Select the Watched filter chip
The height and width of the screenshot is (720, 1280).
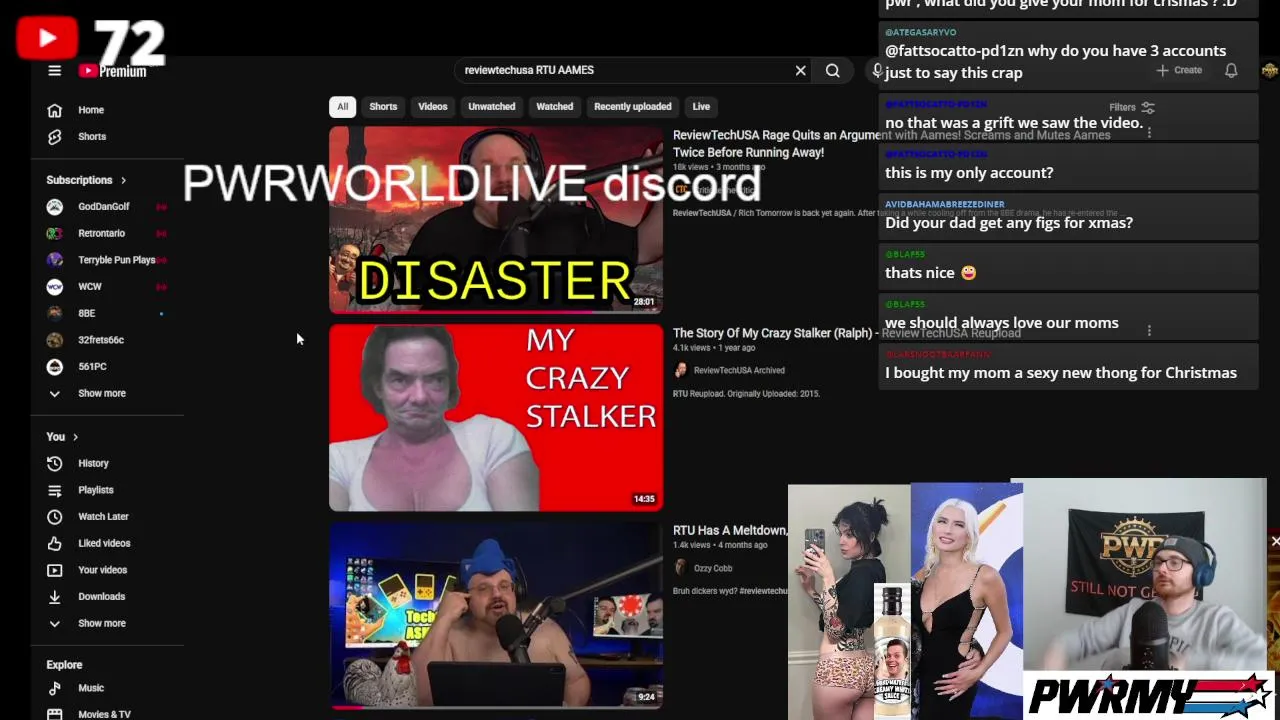coord(554,106)
